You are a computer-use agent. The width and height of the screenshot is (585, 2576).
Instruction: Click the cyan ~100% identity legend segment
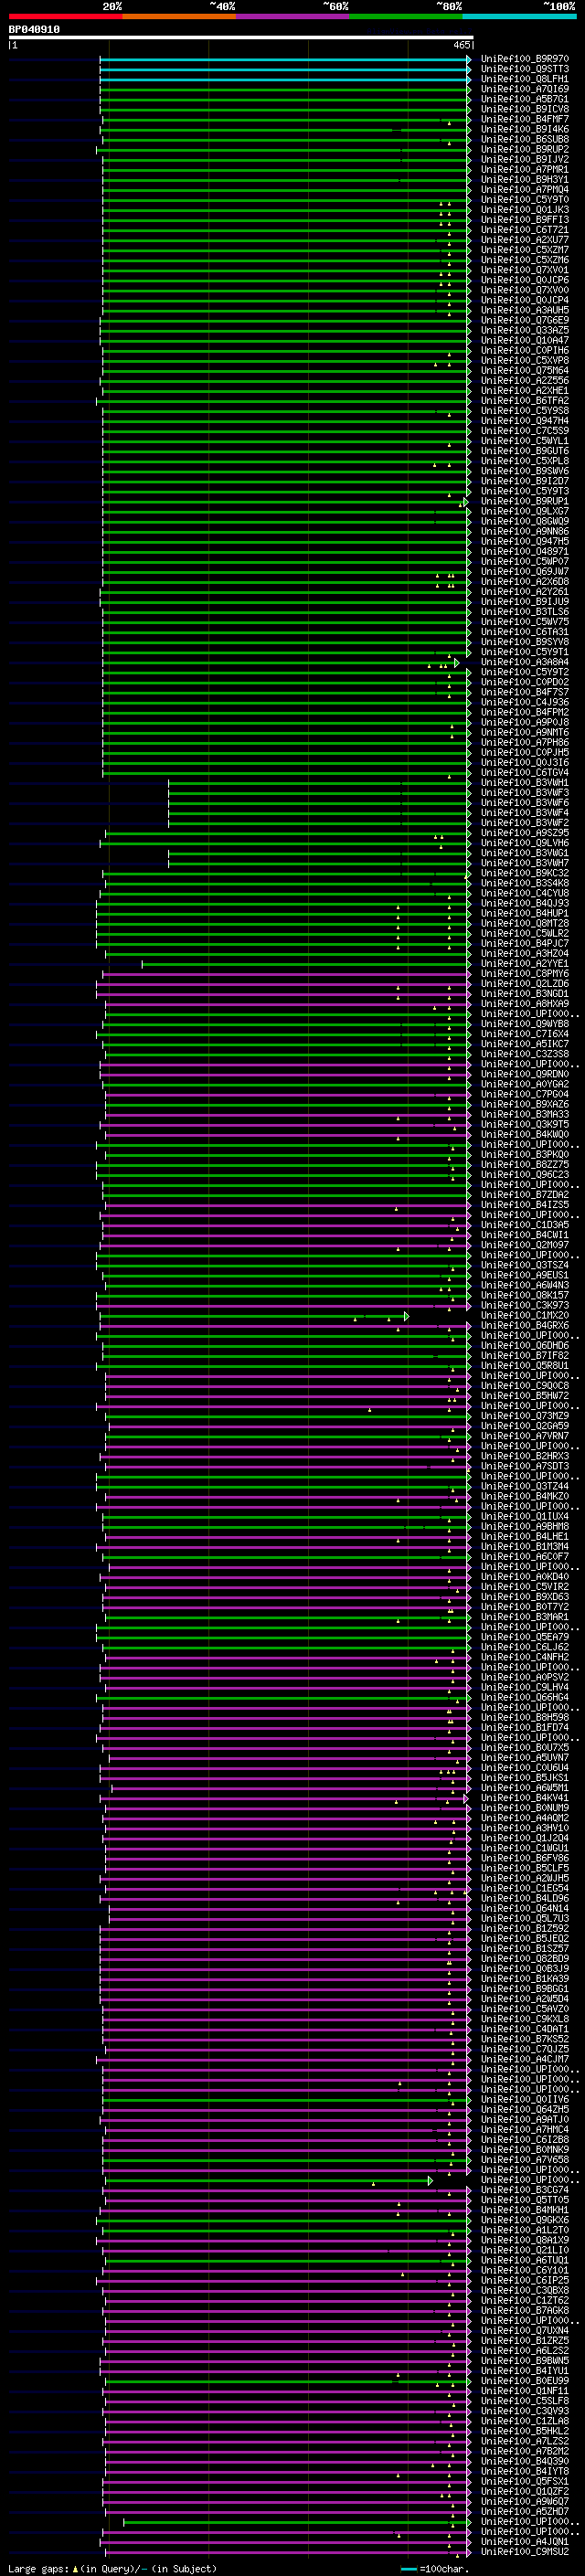tap(519, 16)
